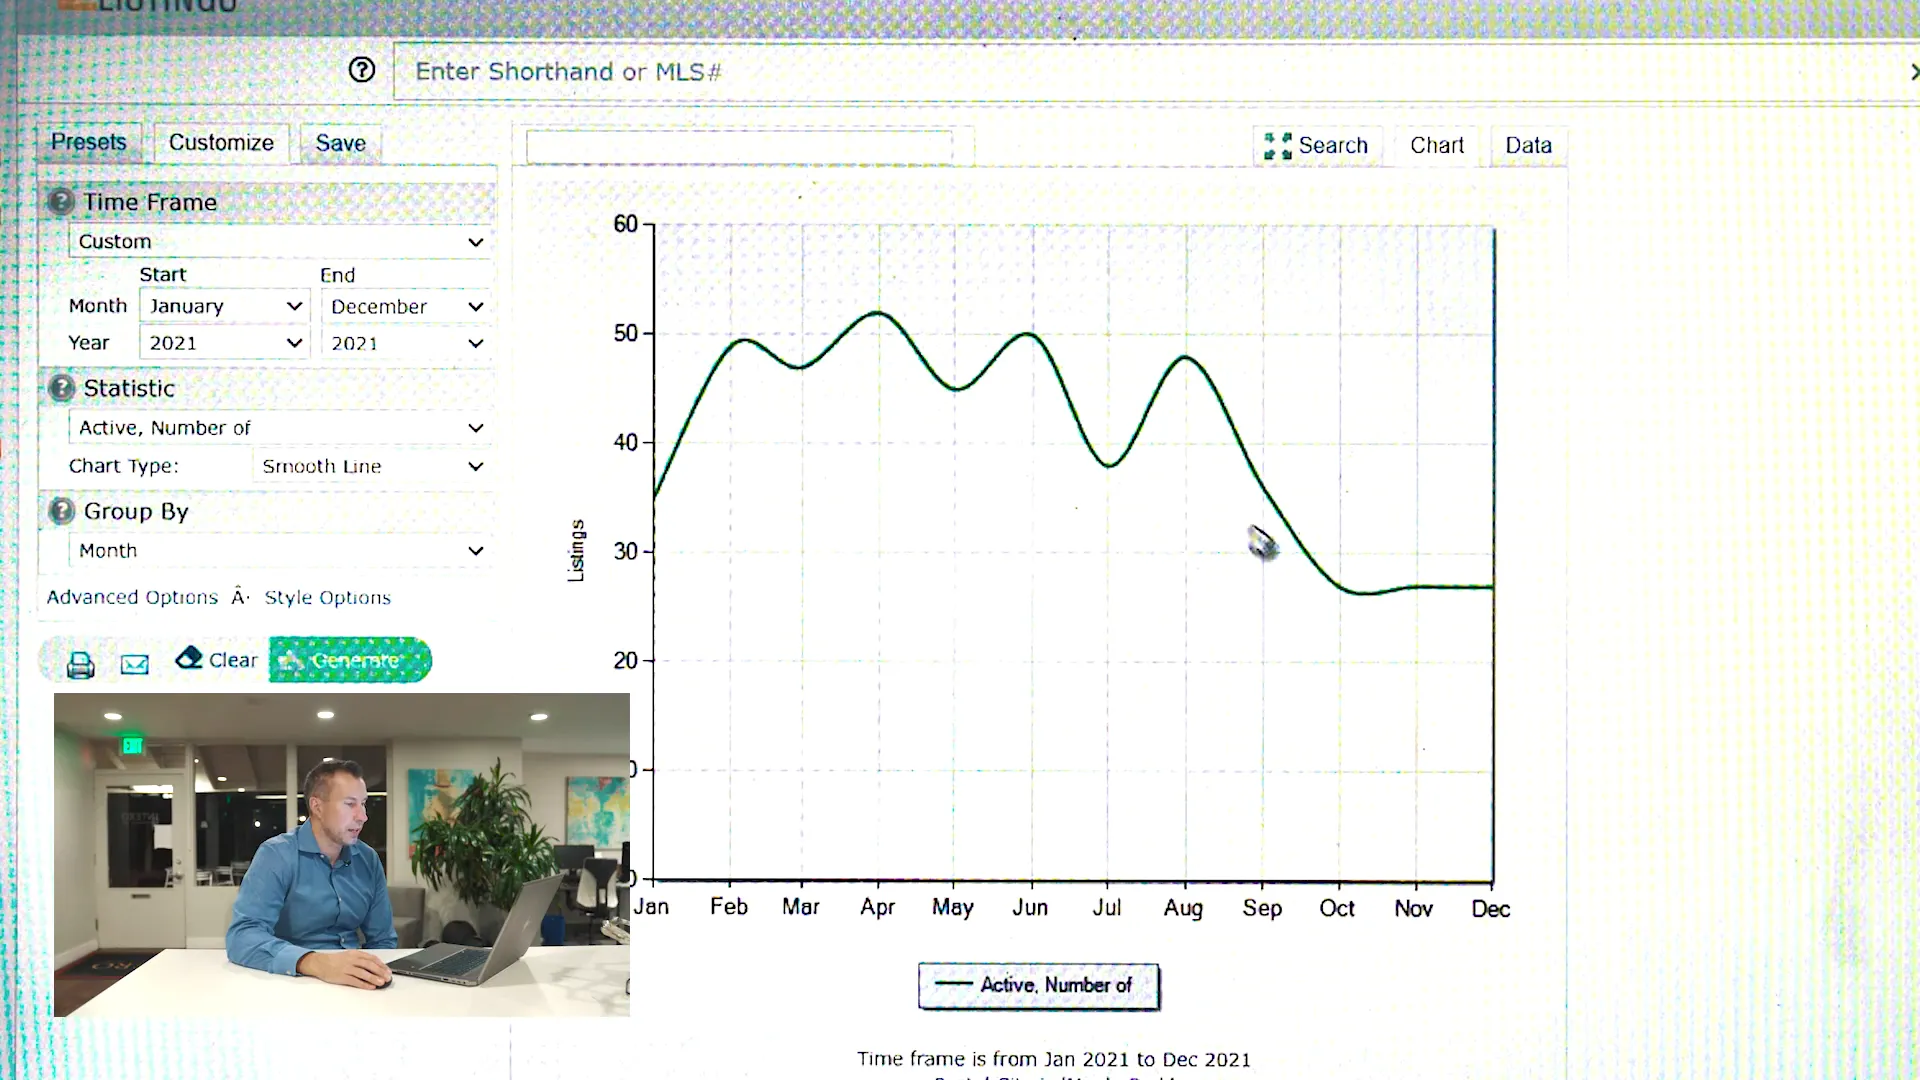Image resolution: width=1920 pixels, height=1080 pixels.
Task: Click the Group By section header
Action: point(268,511)
